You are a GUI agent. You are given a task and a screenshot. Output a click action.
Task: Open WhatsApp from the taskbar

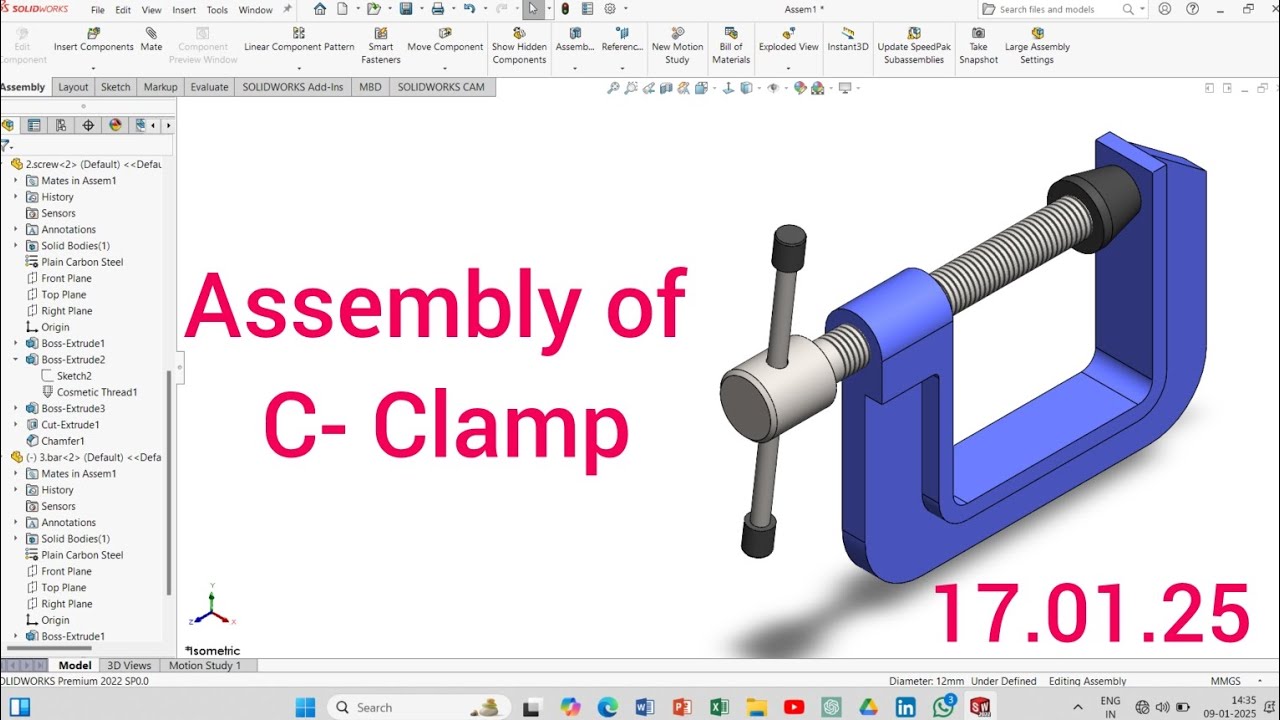[x=943, y=707]
